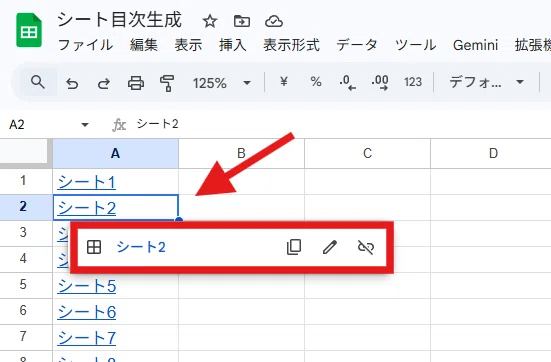Decrease decimal places
551x362 pixels.
pos(347,83)
